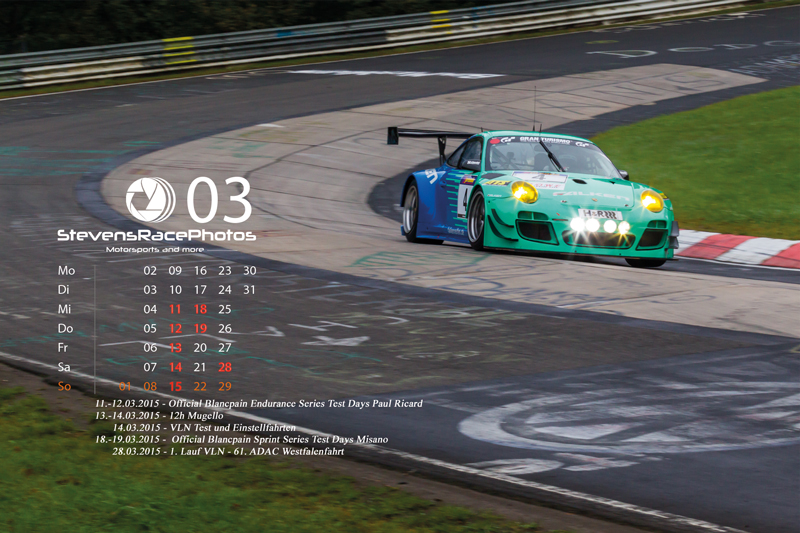The height and width of the screenshot is (533, 800).
Task: Click the 'VLN Test und Einstellfahrten' event
Action: [204, 427]
